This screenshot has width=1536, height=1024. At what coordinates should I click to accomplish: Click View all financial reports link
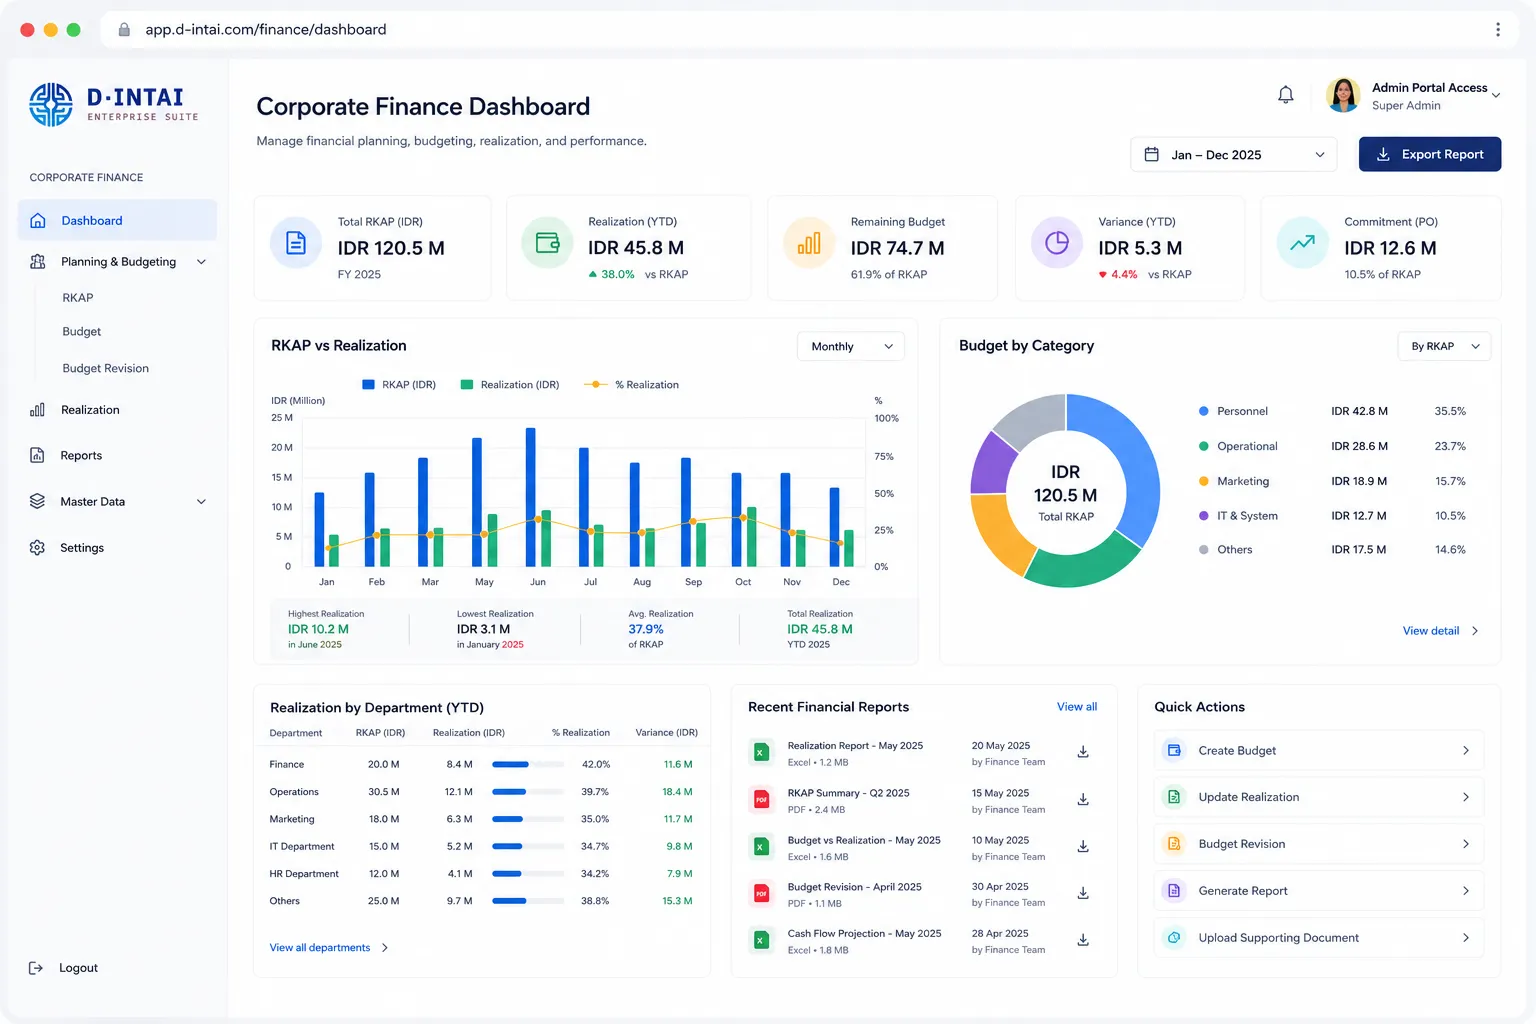pos(1077,707)
